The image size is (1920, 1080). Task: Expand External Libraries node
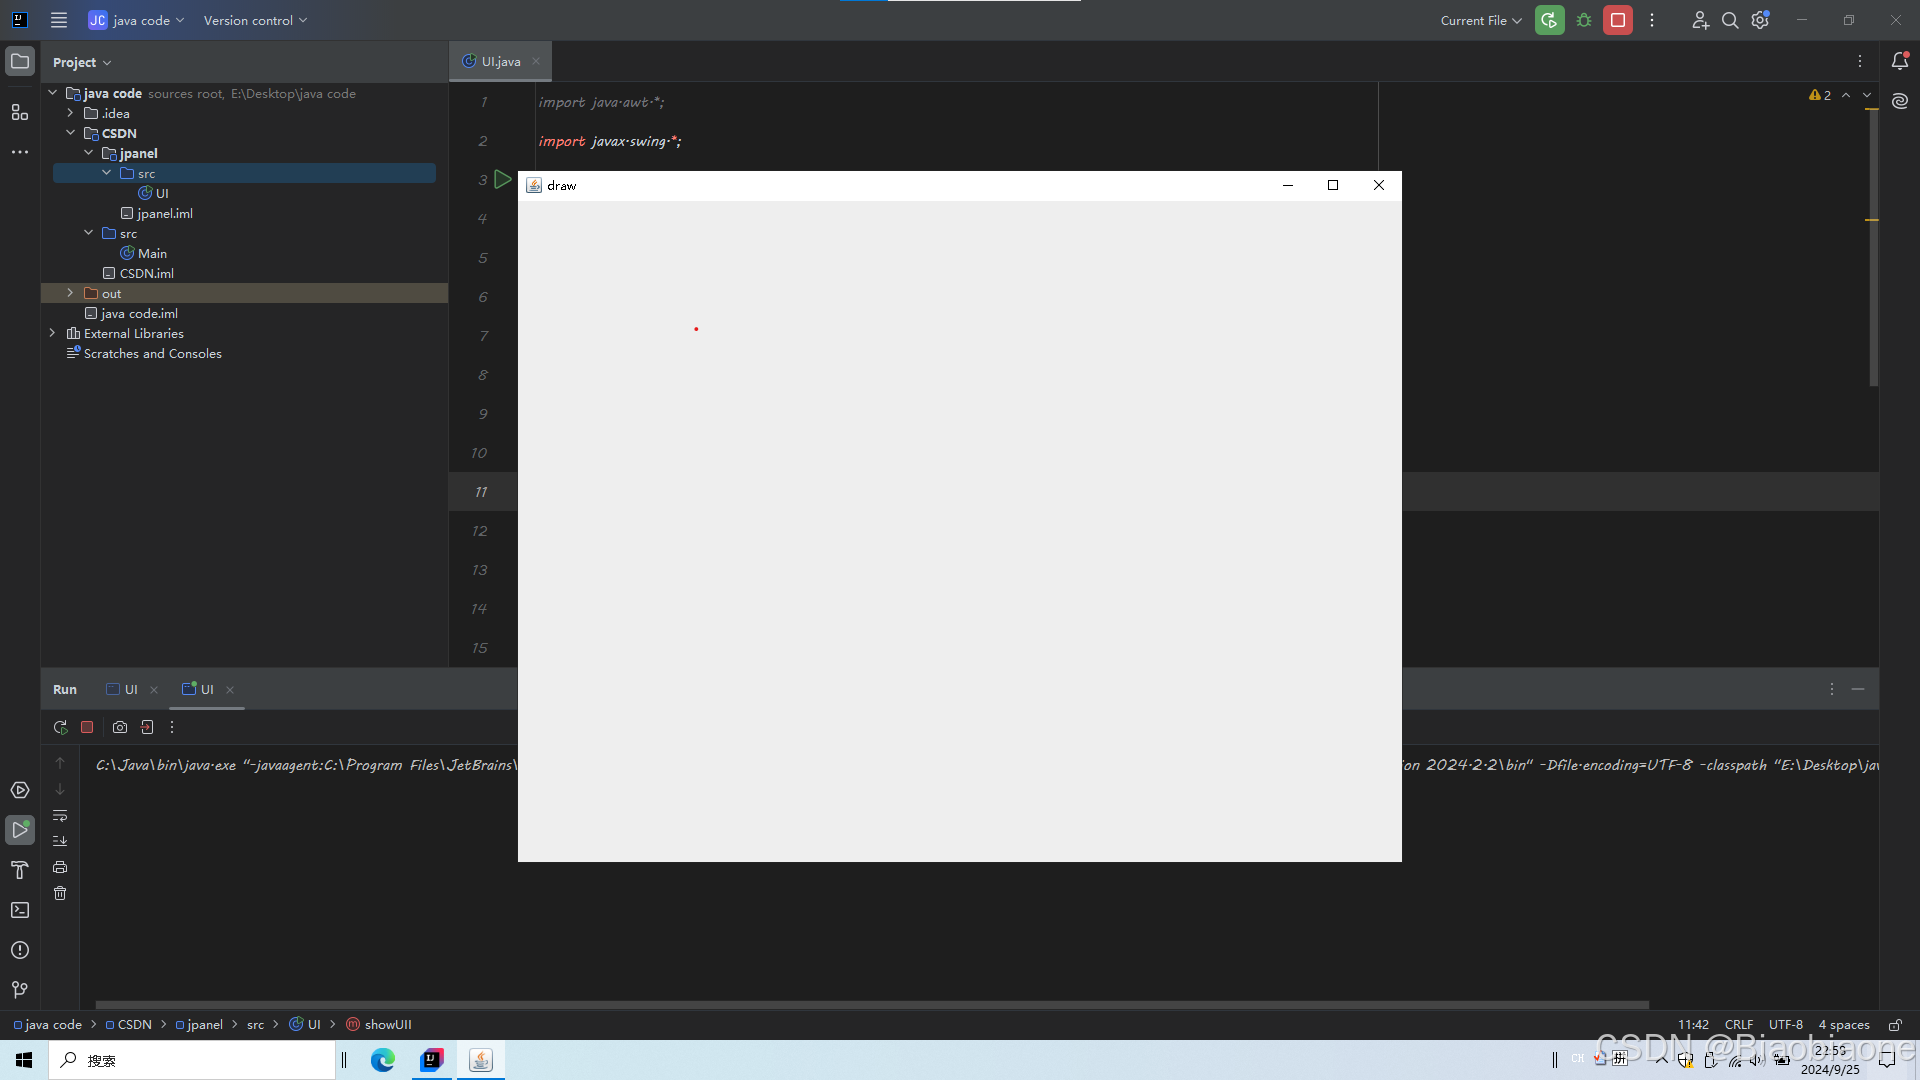tap(52, 333)
